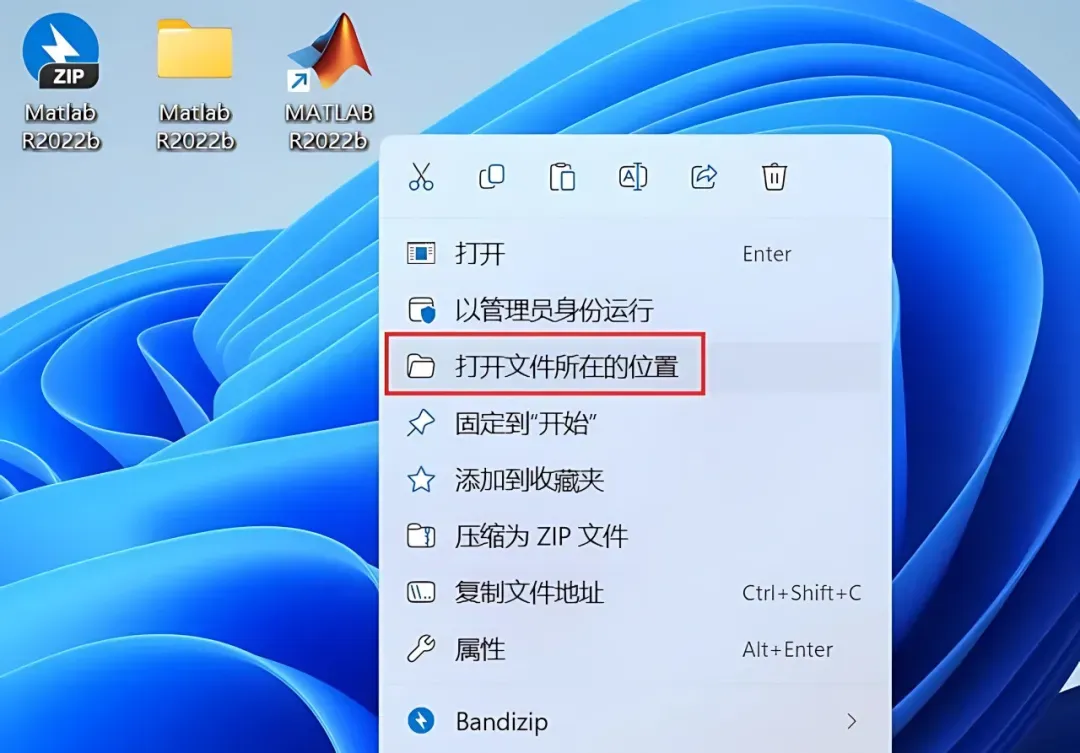Select 复制文件地址 menu item
The height and width of the screenshot is (753, 1080).
pos(635,592)
